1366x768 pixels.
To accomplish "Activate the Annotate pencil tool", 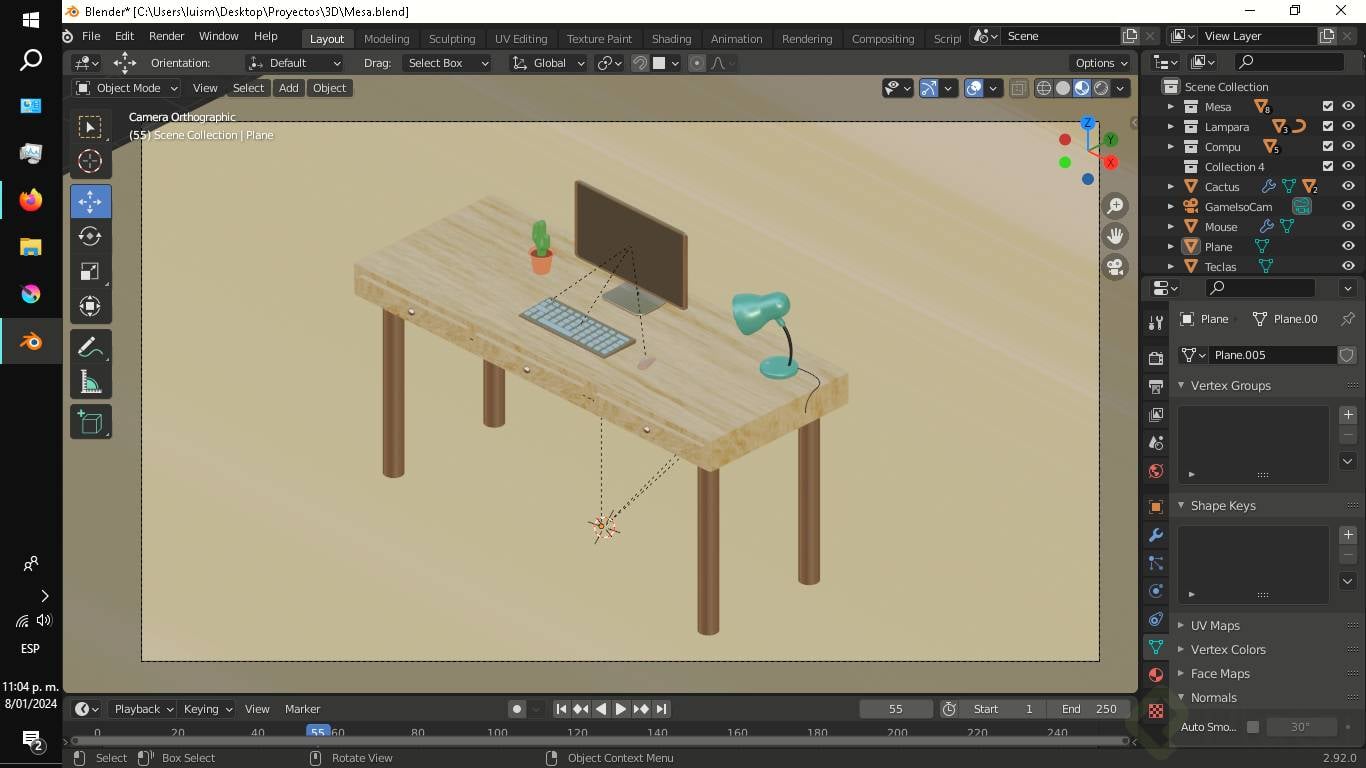I will click(90, 347).
